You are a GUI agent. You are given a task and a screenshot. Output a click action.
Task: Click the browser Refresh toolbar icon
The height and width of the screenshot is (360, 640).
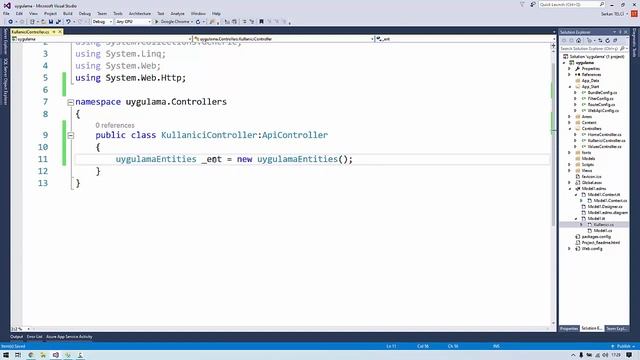click(x=198, y=22)
